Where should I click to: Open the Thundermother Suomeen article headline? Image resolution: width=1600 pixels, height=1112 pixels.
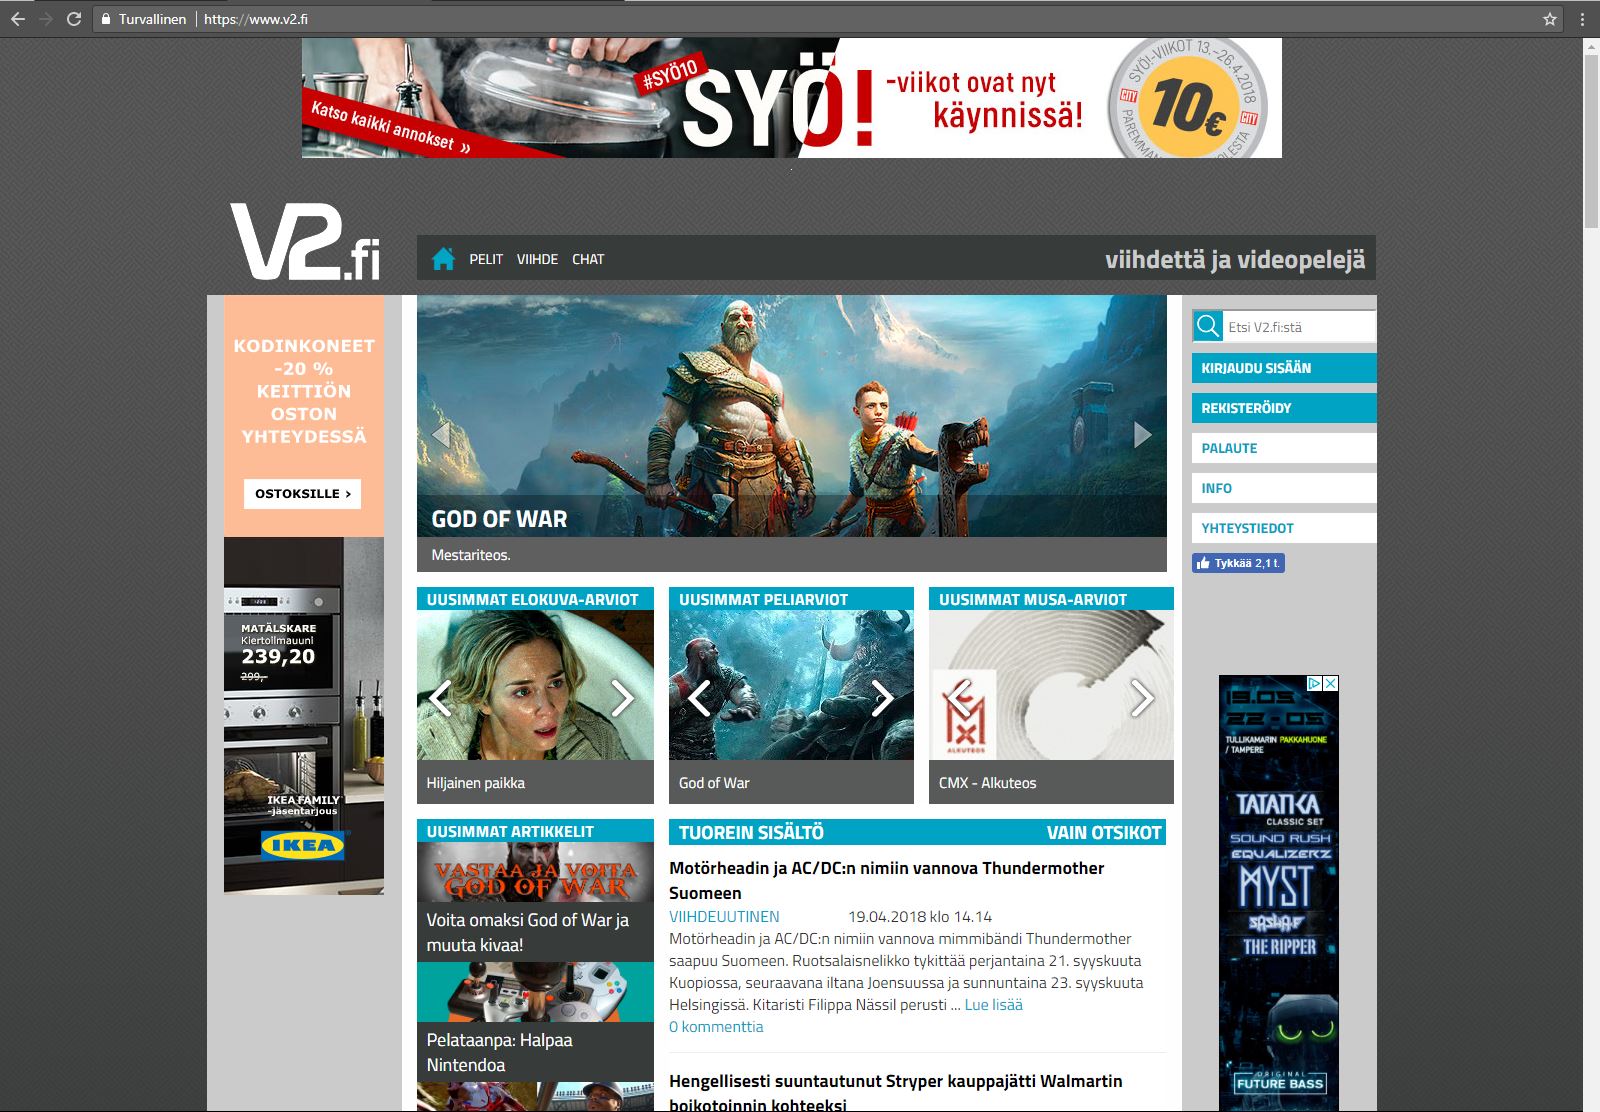tap(886, 880)
